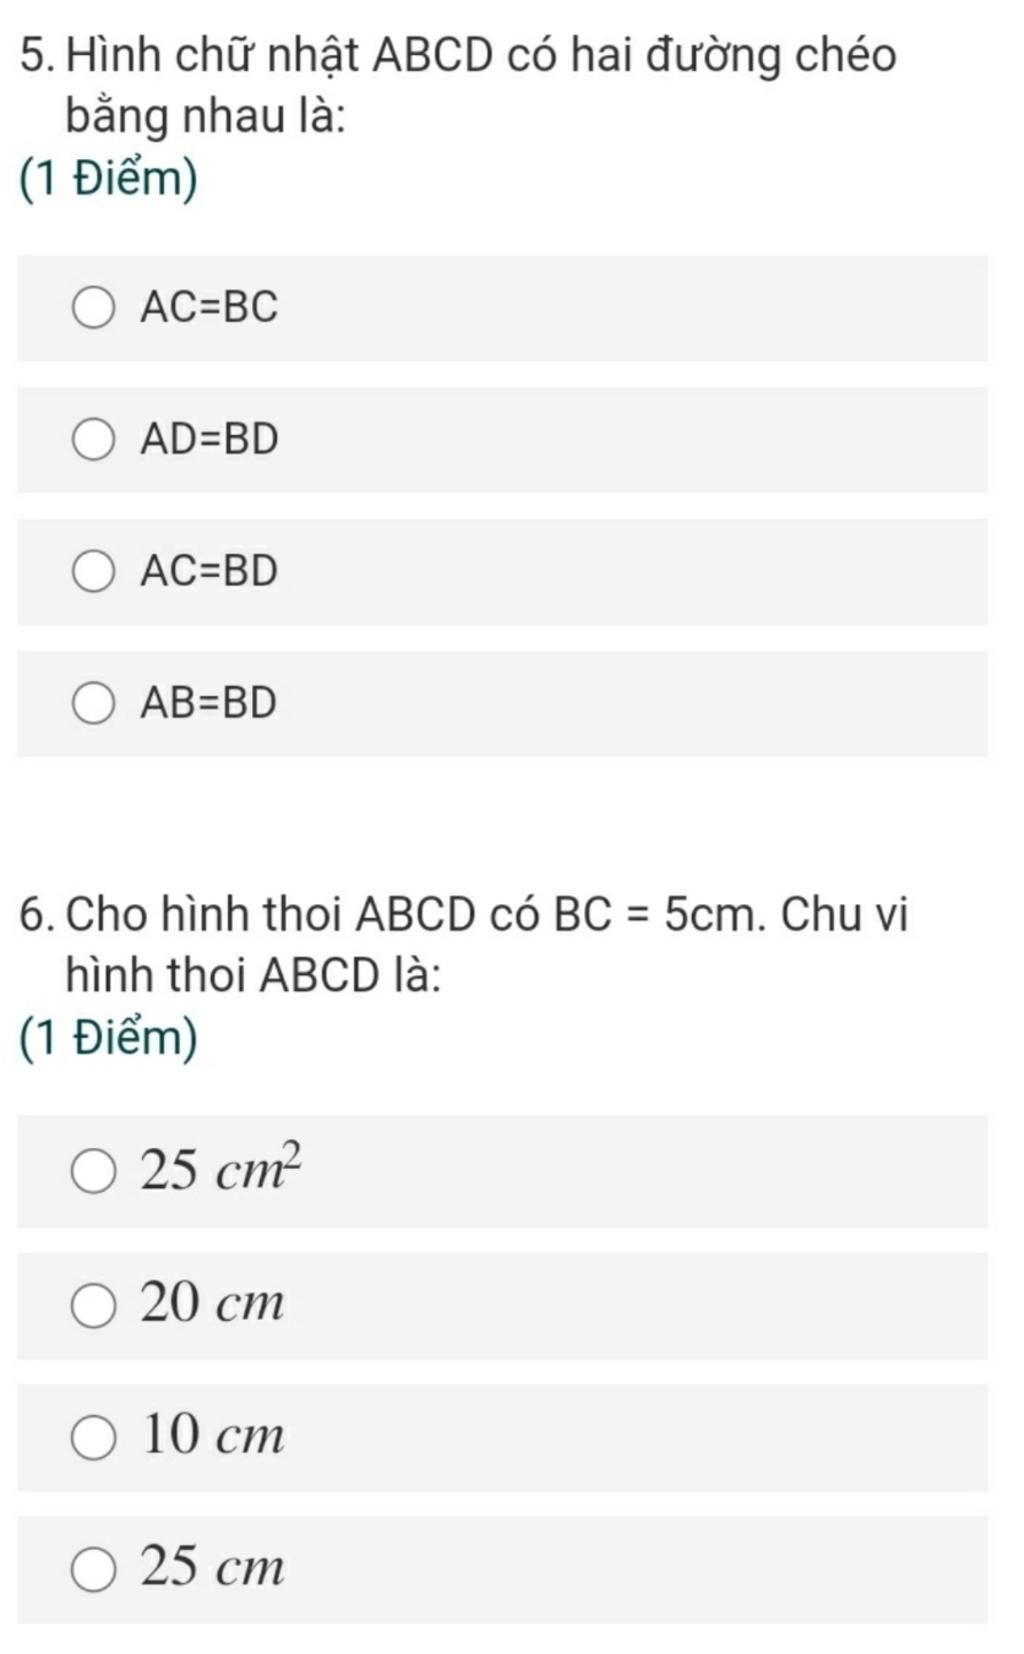Click the (1 Điểm) label under question 5
The height and width of the screenshot is (1654, 1024).
[x=108, y=180]
